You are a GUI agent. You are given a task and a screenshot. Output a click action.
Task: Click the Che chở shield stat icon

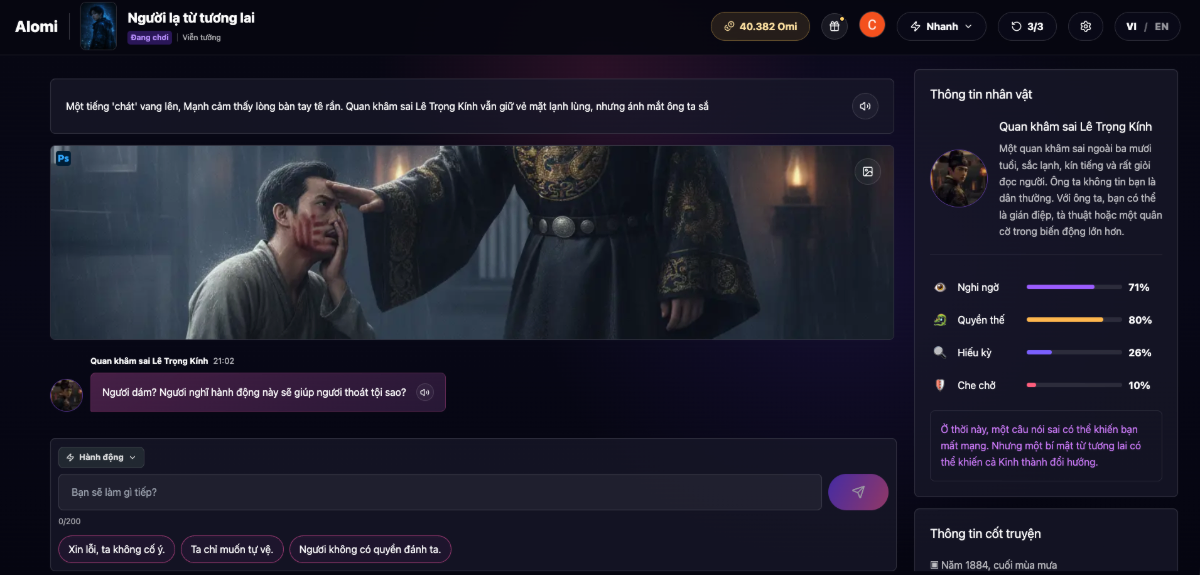coord(939,385)
